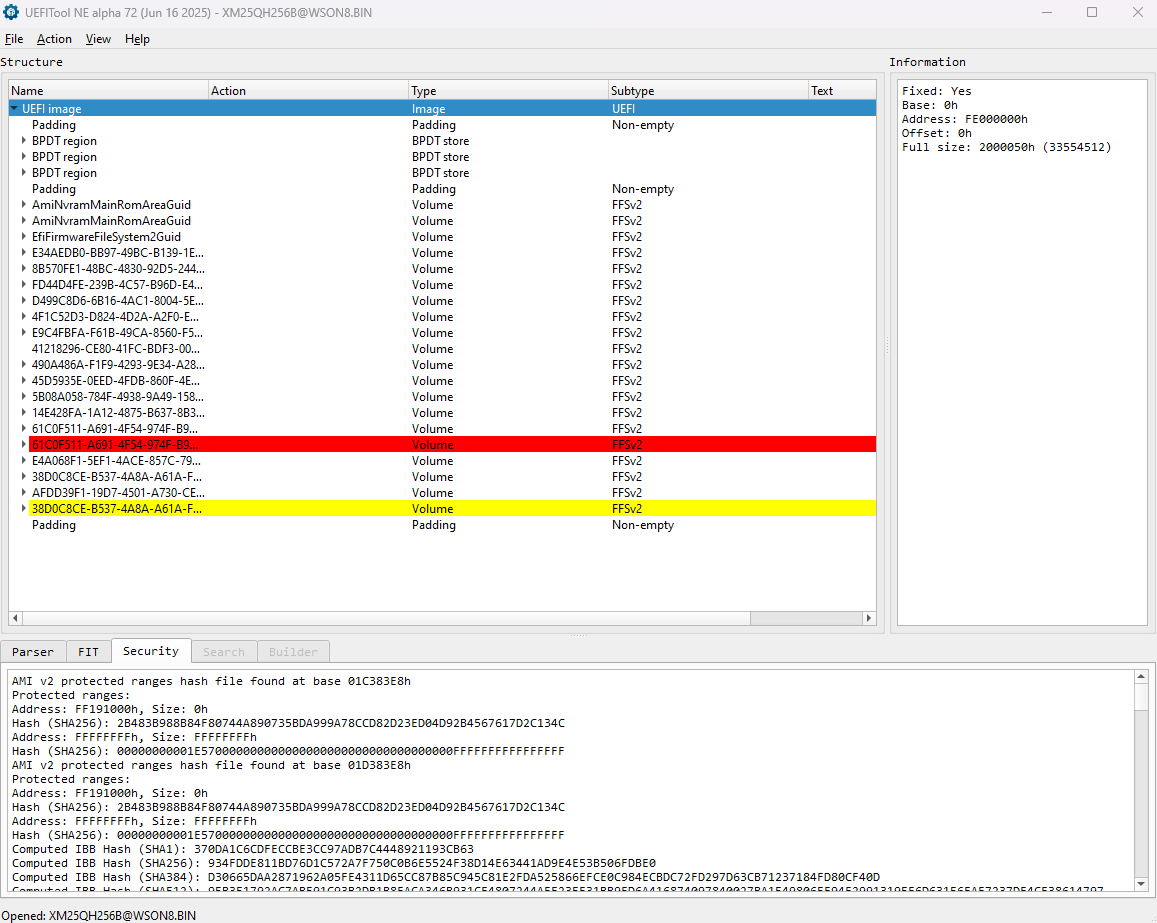The width and height of the screenshot is (1157, 923).
Task: Click the security log's scroll up arrow
Action: tap(1141, 677)
